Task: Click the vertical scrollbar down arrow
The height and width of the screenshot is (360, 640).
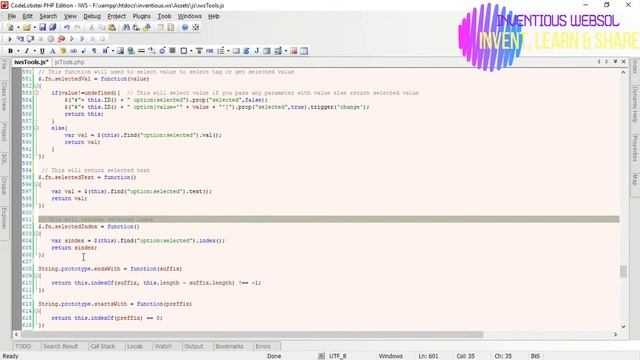Action: pos(623,327)
